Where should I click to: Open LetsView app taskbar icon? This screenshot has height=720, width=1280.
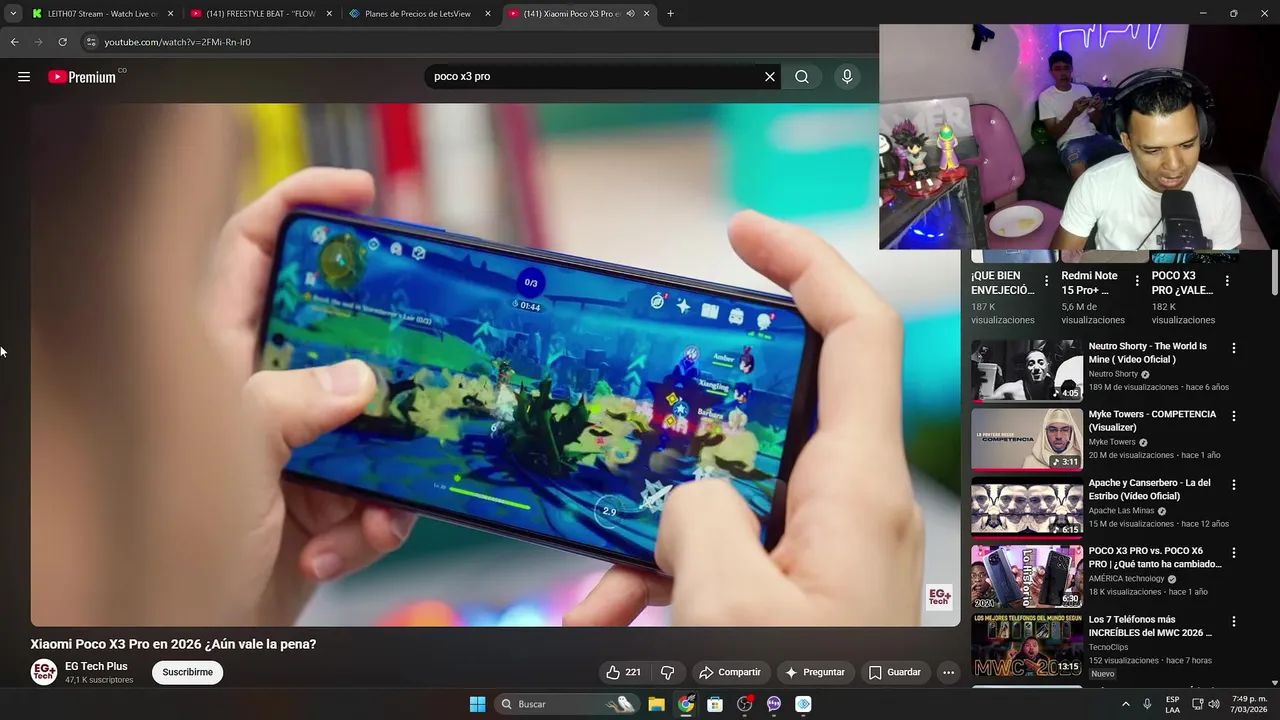[x=803, y=704]
